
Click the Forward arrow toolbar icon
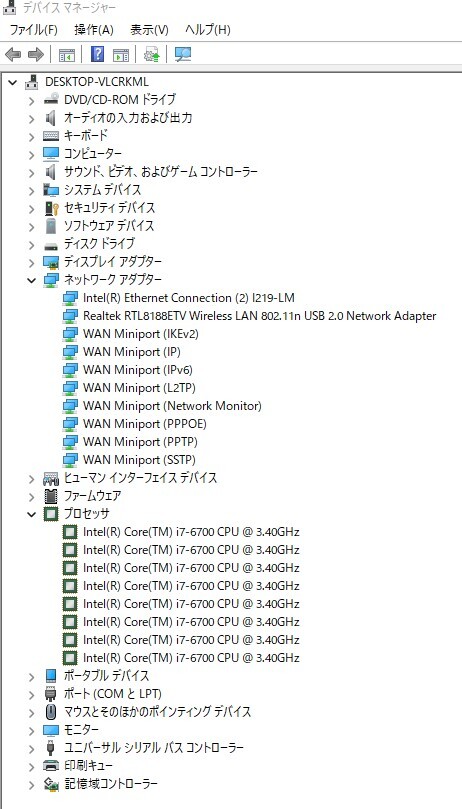[36, 54]
